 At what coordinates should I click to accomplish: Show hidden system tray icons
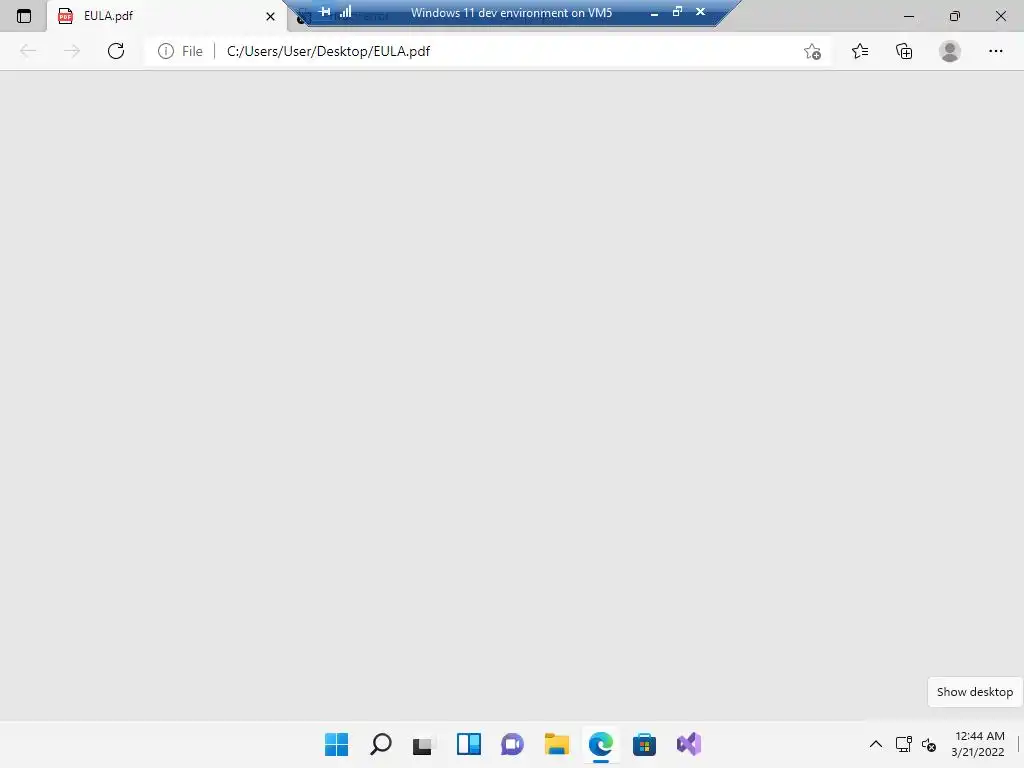pos(876,744)
